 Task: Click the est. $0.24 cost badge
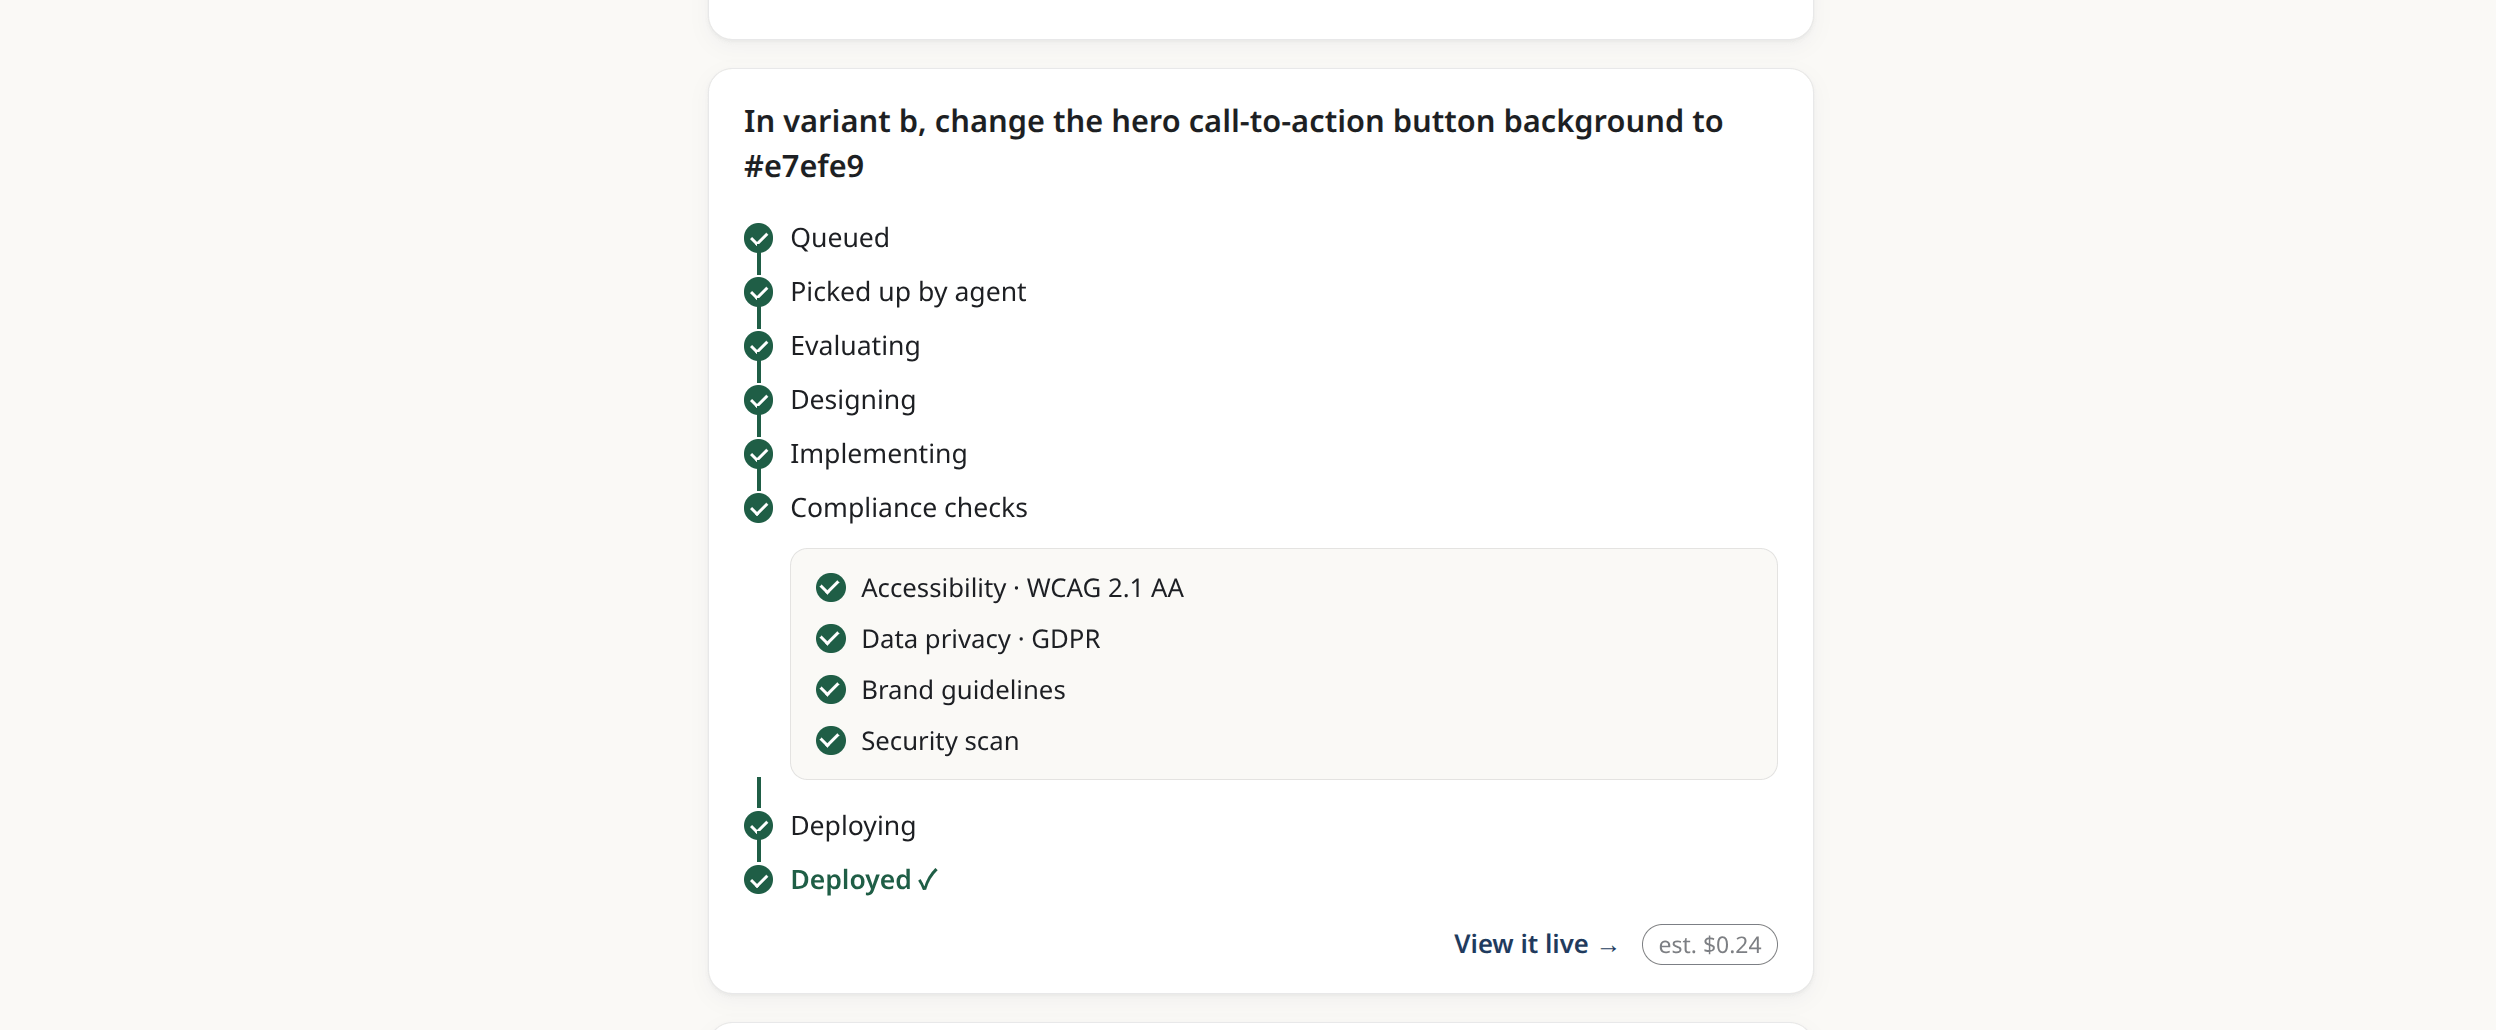[x=1709, y=944]
